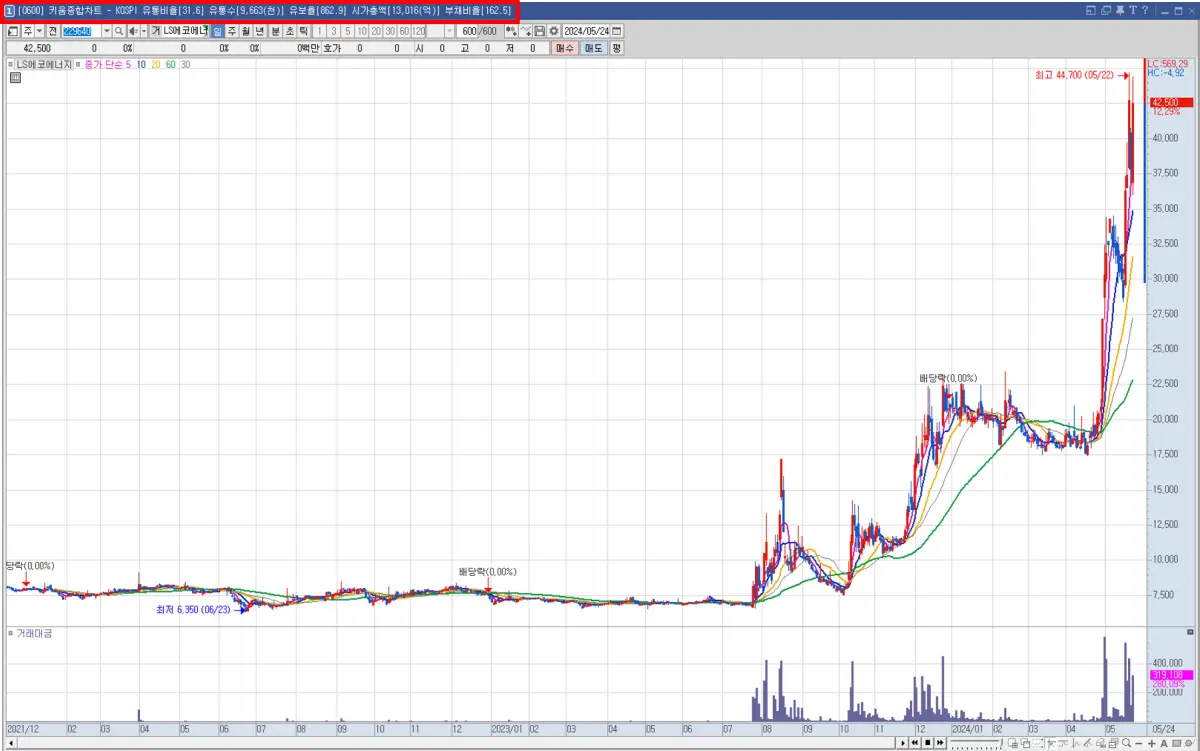Select the yearly 년 period button

pos(260,31)
